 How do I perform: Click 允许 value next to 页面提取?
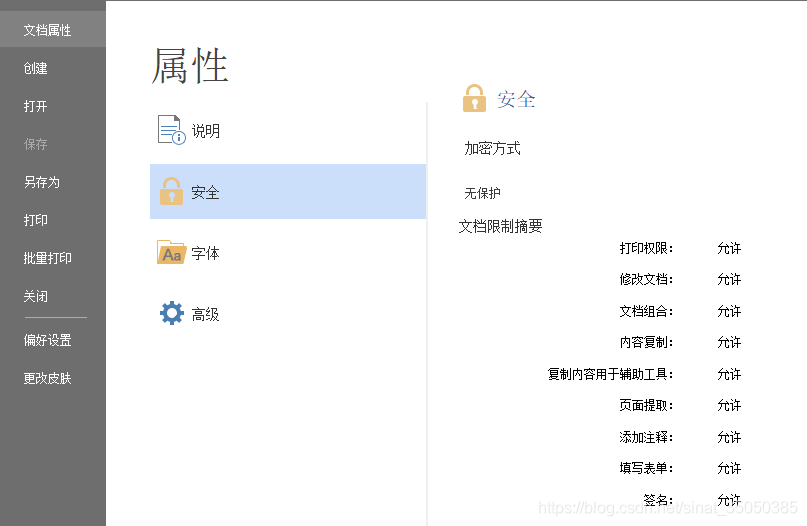[x=729, y=405]
